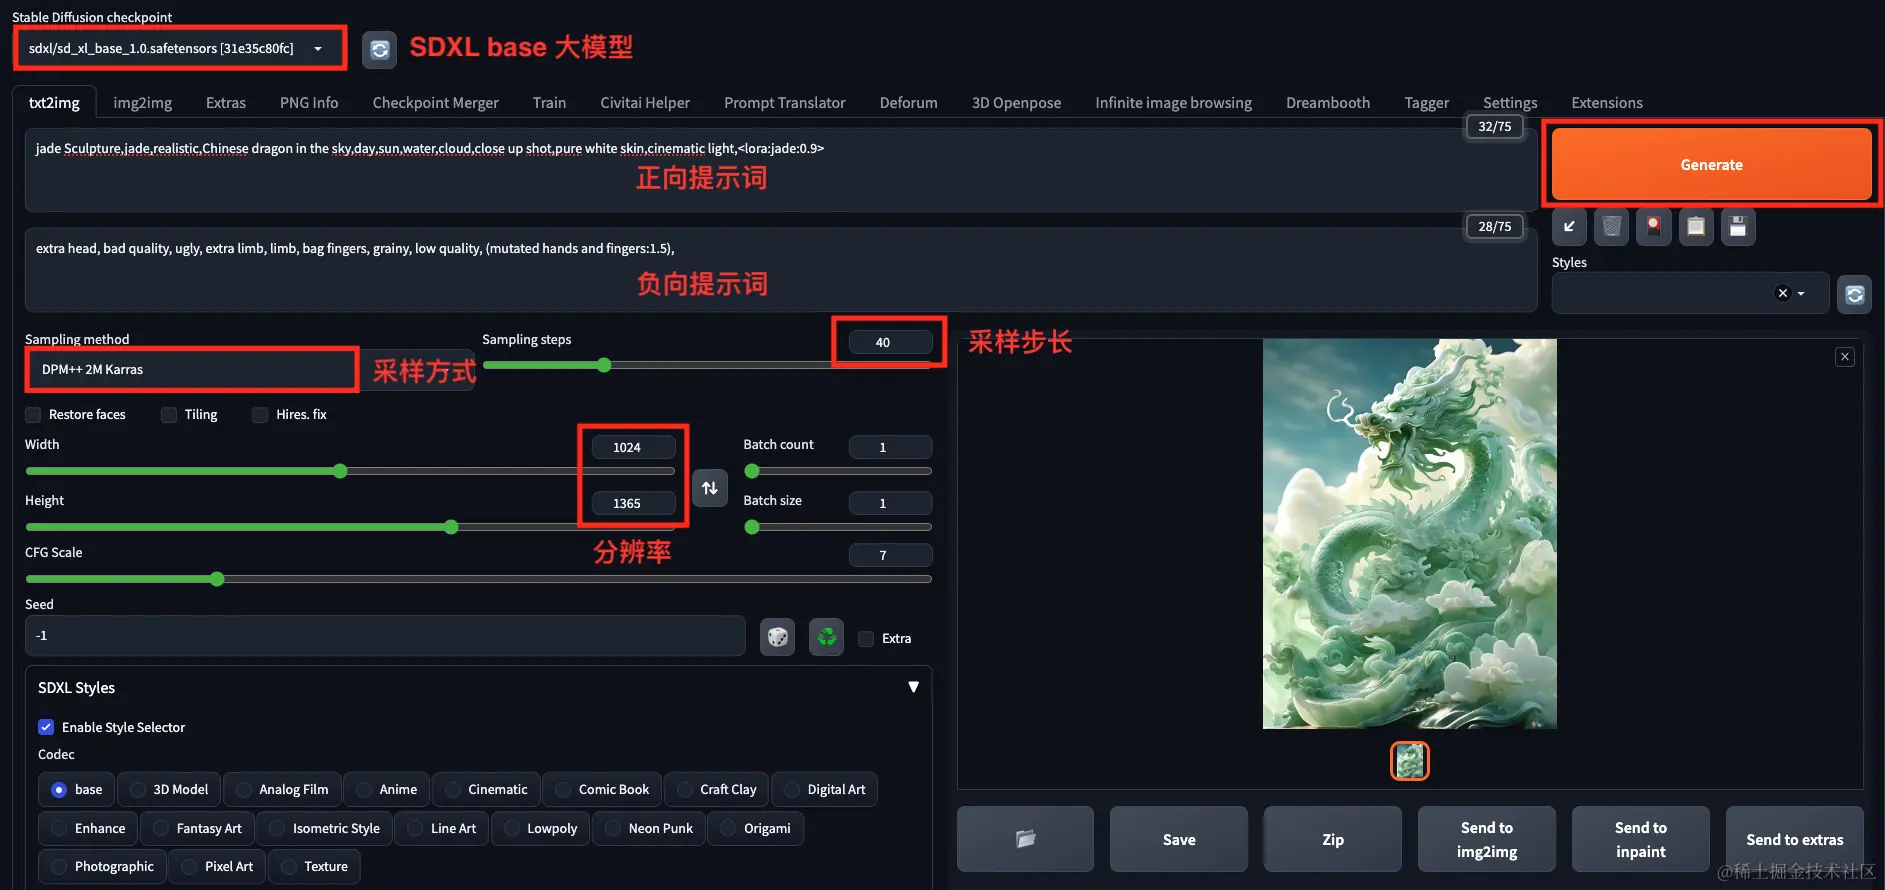Adjust the CFG Scale slider handle

(x=217, y=579)
